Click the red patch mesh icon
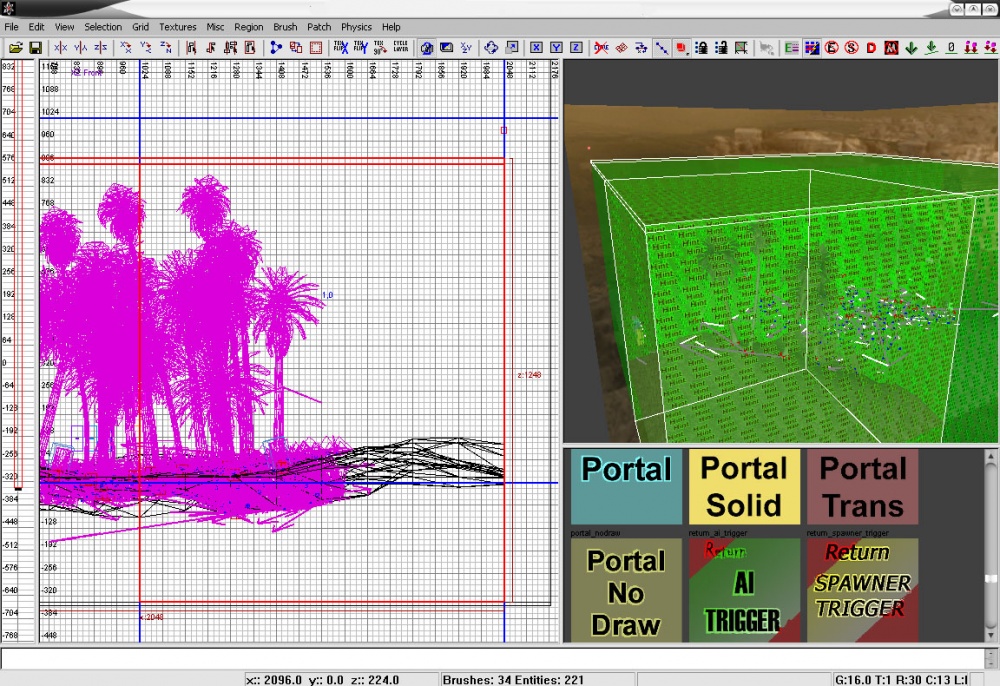1000x686 pixels. [x=621, y=48]
